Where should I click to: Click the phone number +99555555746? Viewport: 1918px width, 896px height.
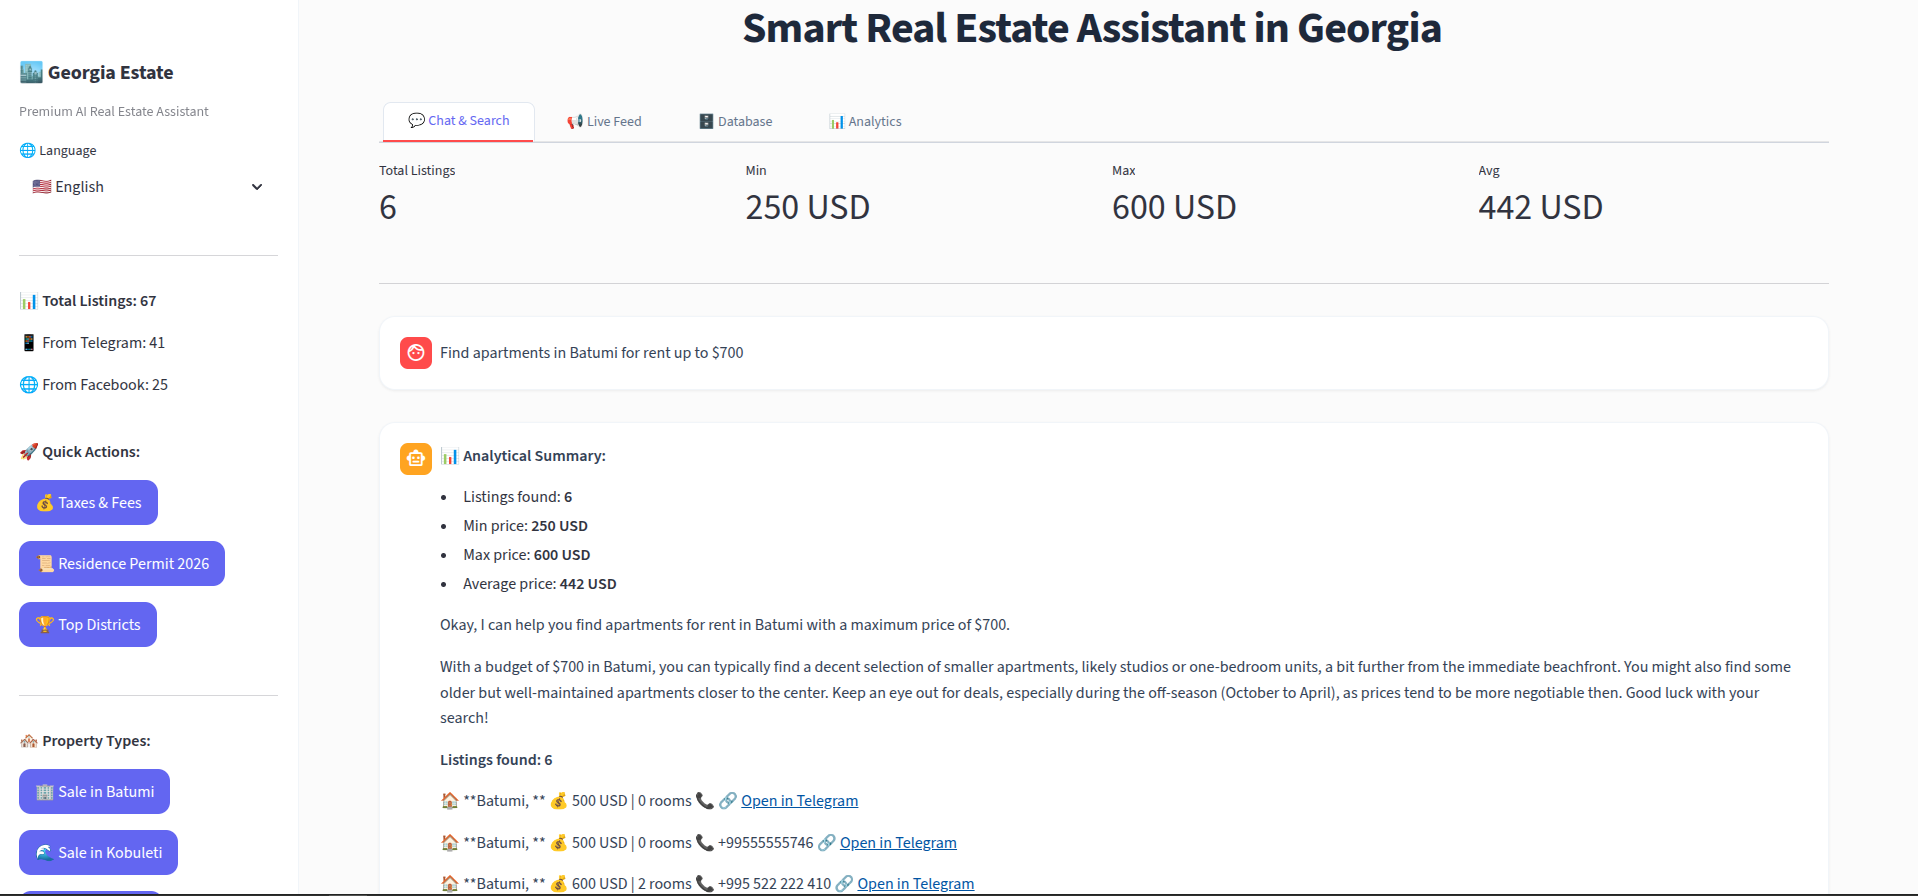[766, 843]
